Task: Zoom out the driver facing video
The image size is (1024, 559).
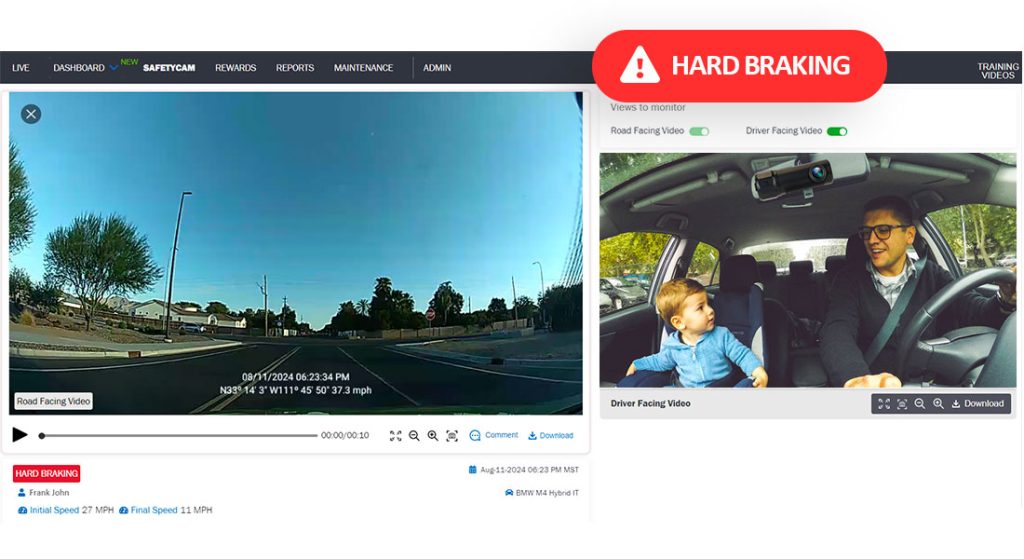Action: click(x=920, y=404)
